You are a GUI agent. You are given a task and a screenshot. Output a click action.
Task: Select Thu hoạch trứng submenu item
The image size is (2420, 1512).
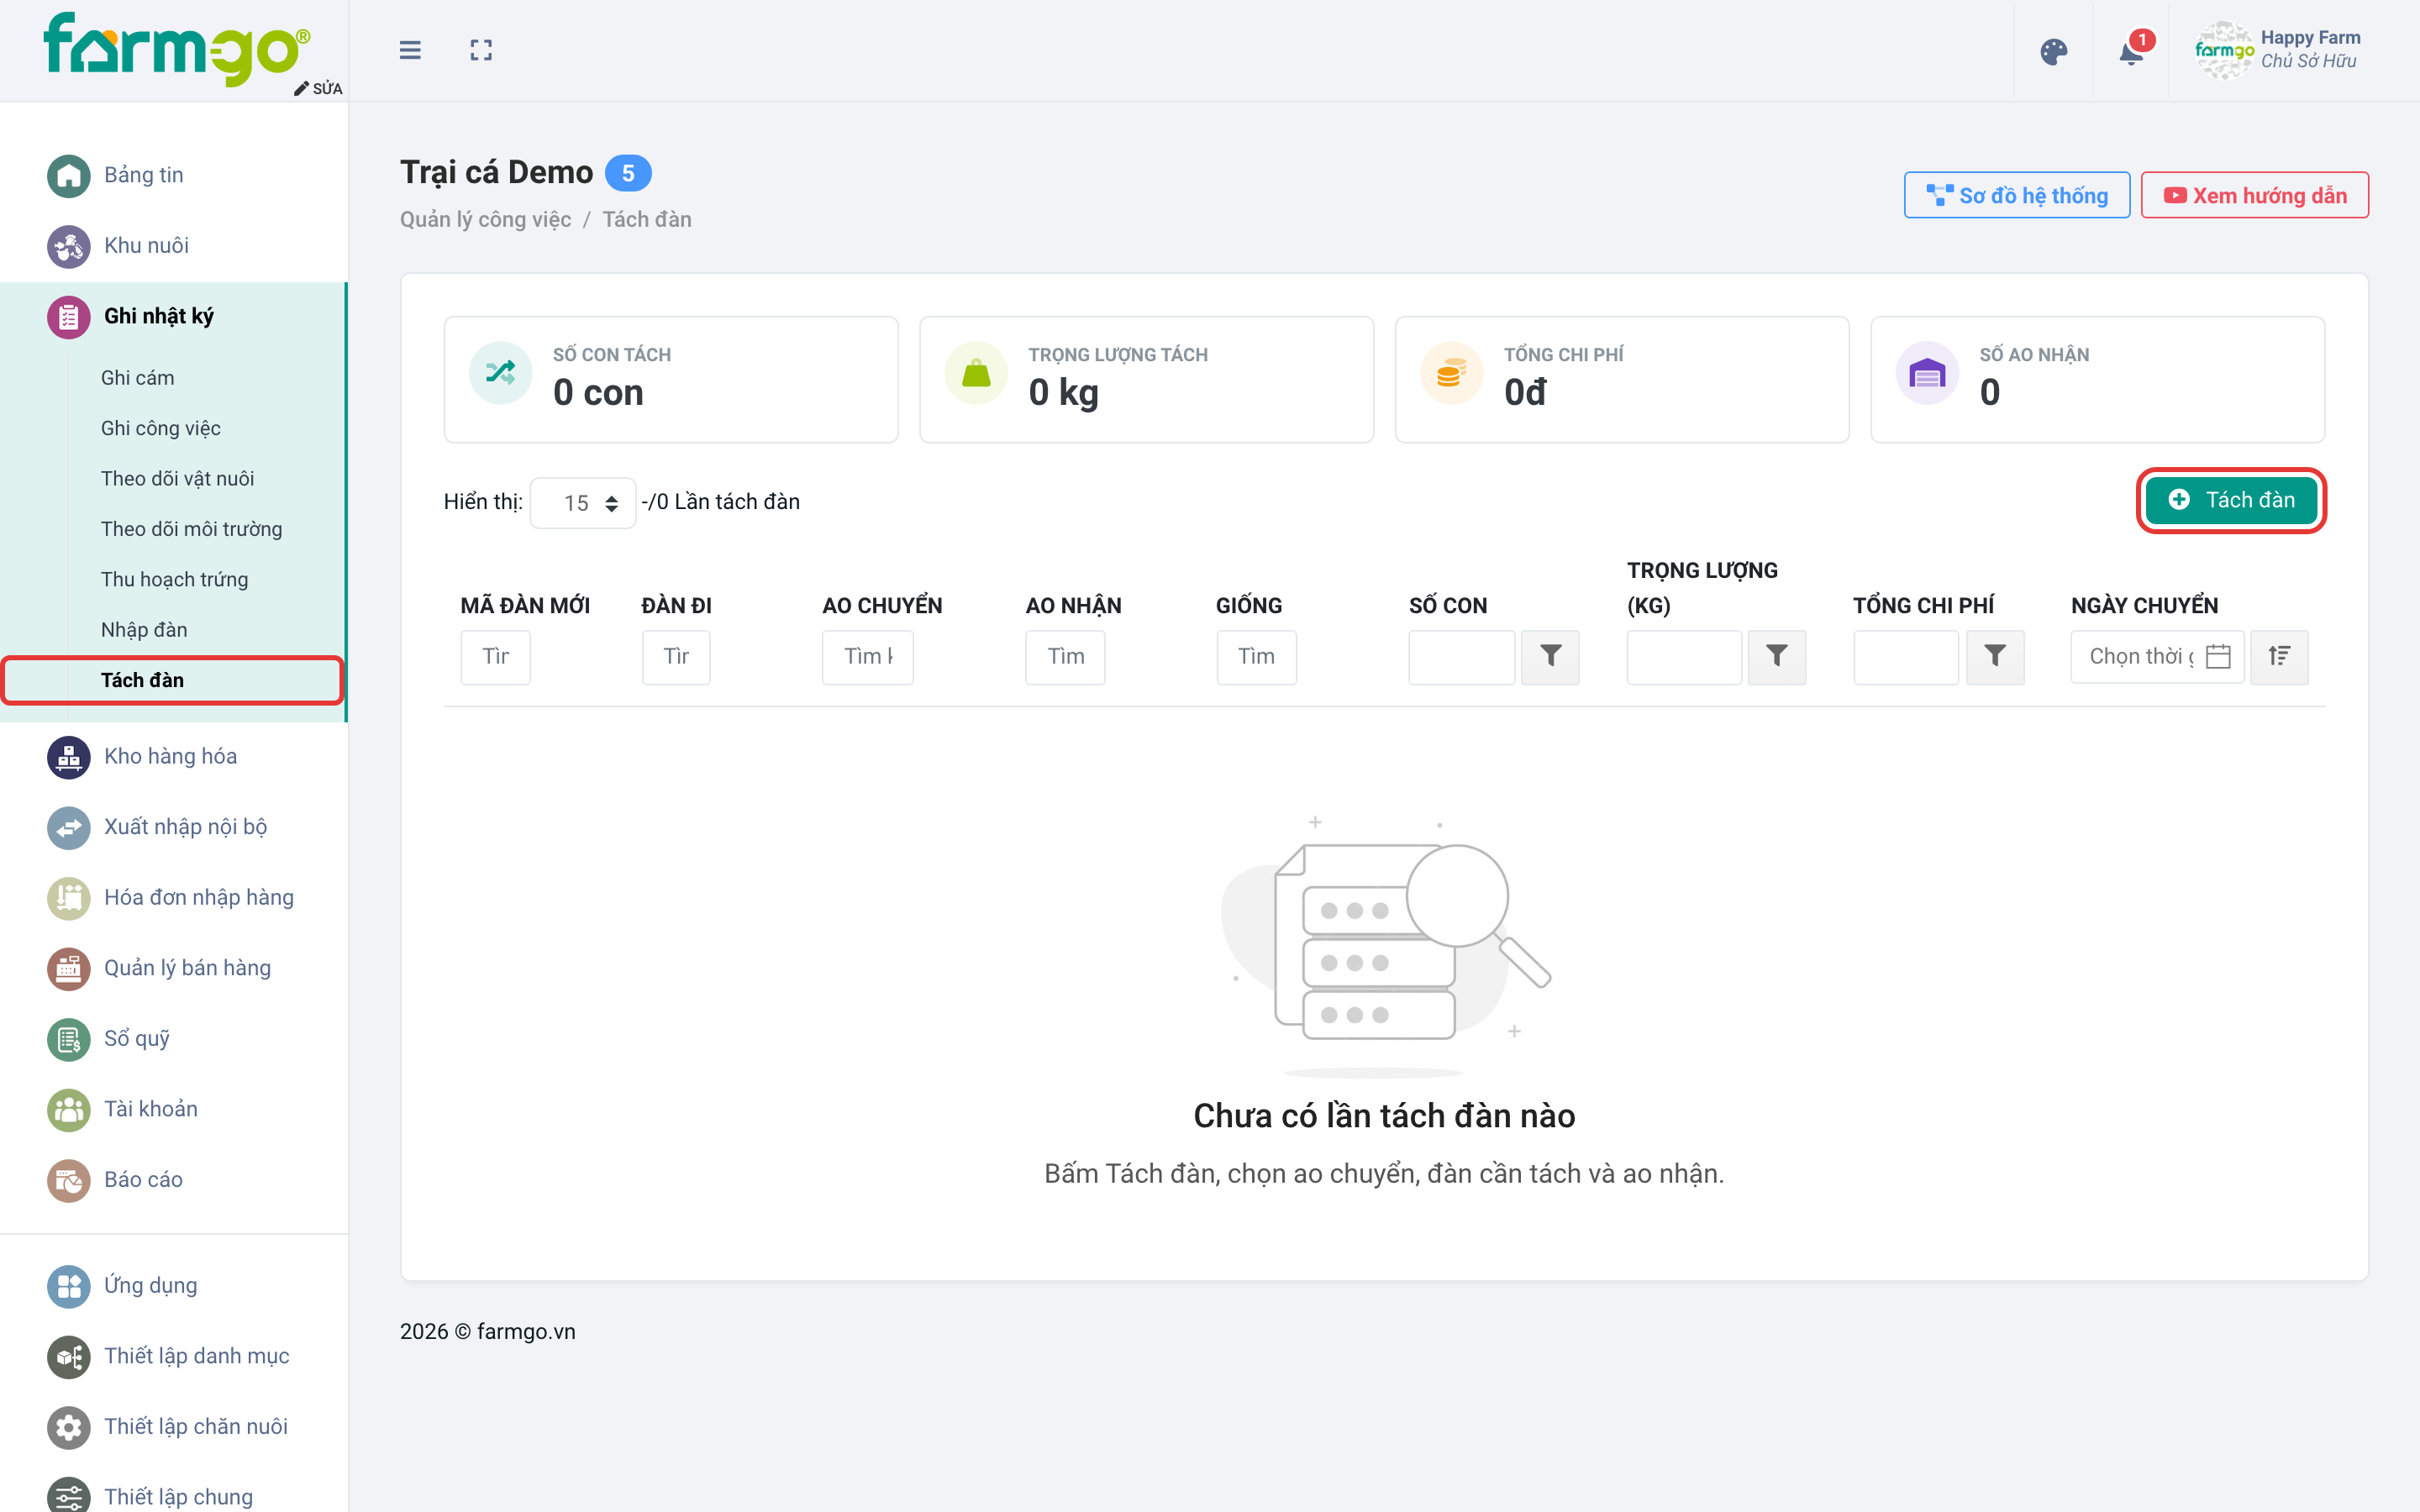[174, 579]
